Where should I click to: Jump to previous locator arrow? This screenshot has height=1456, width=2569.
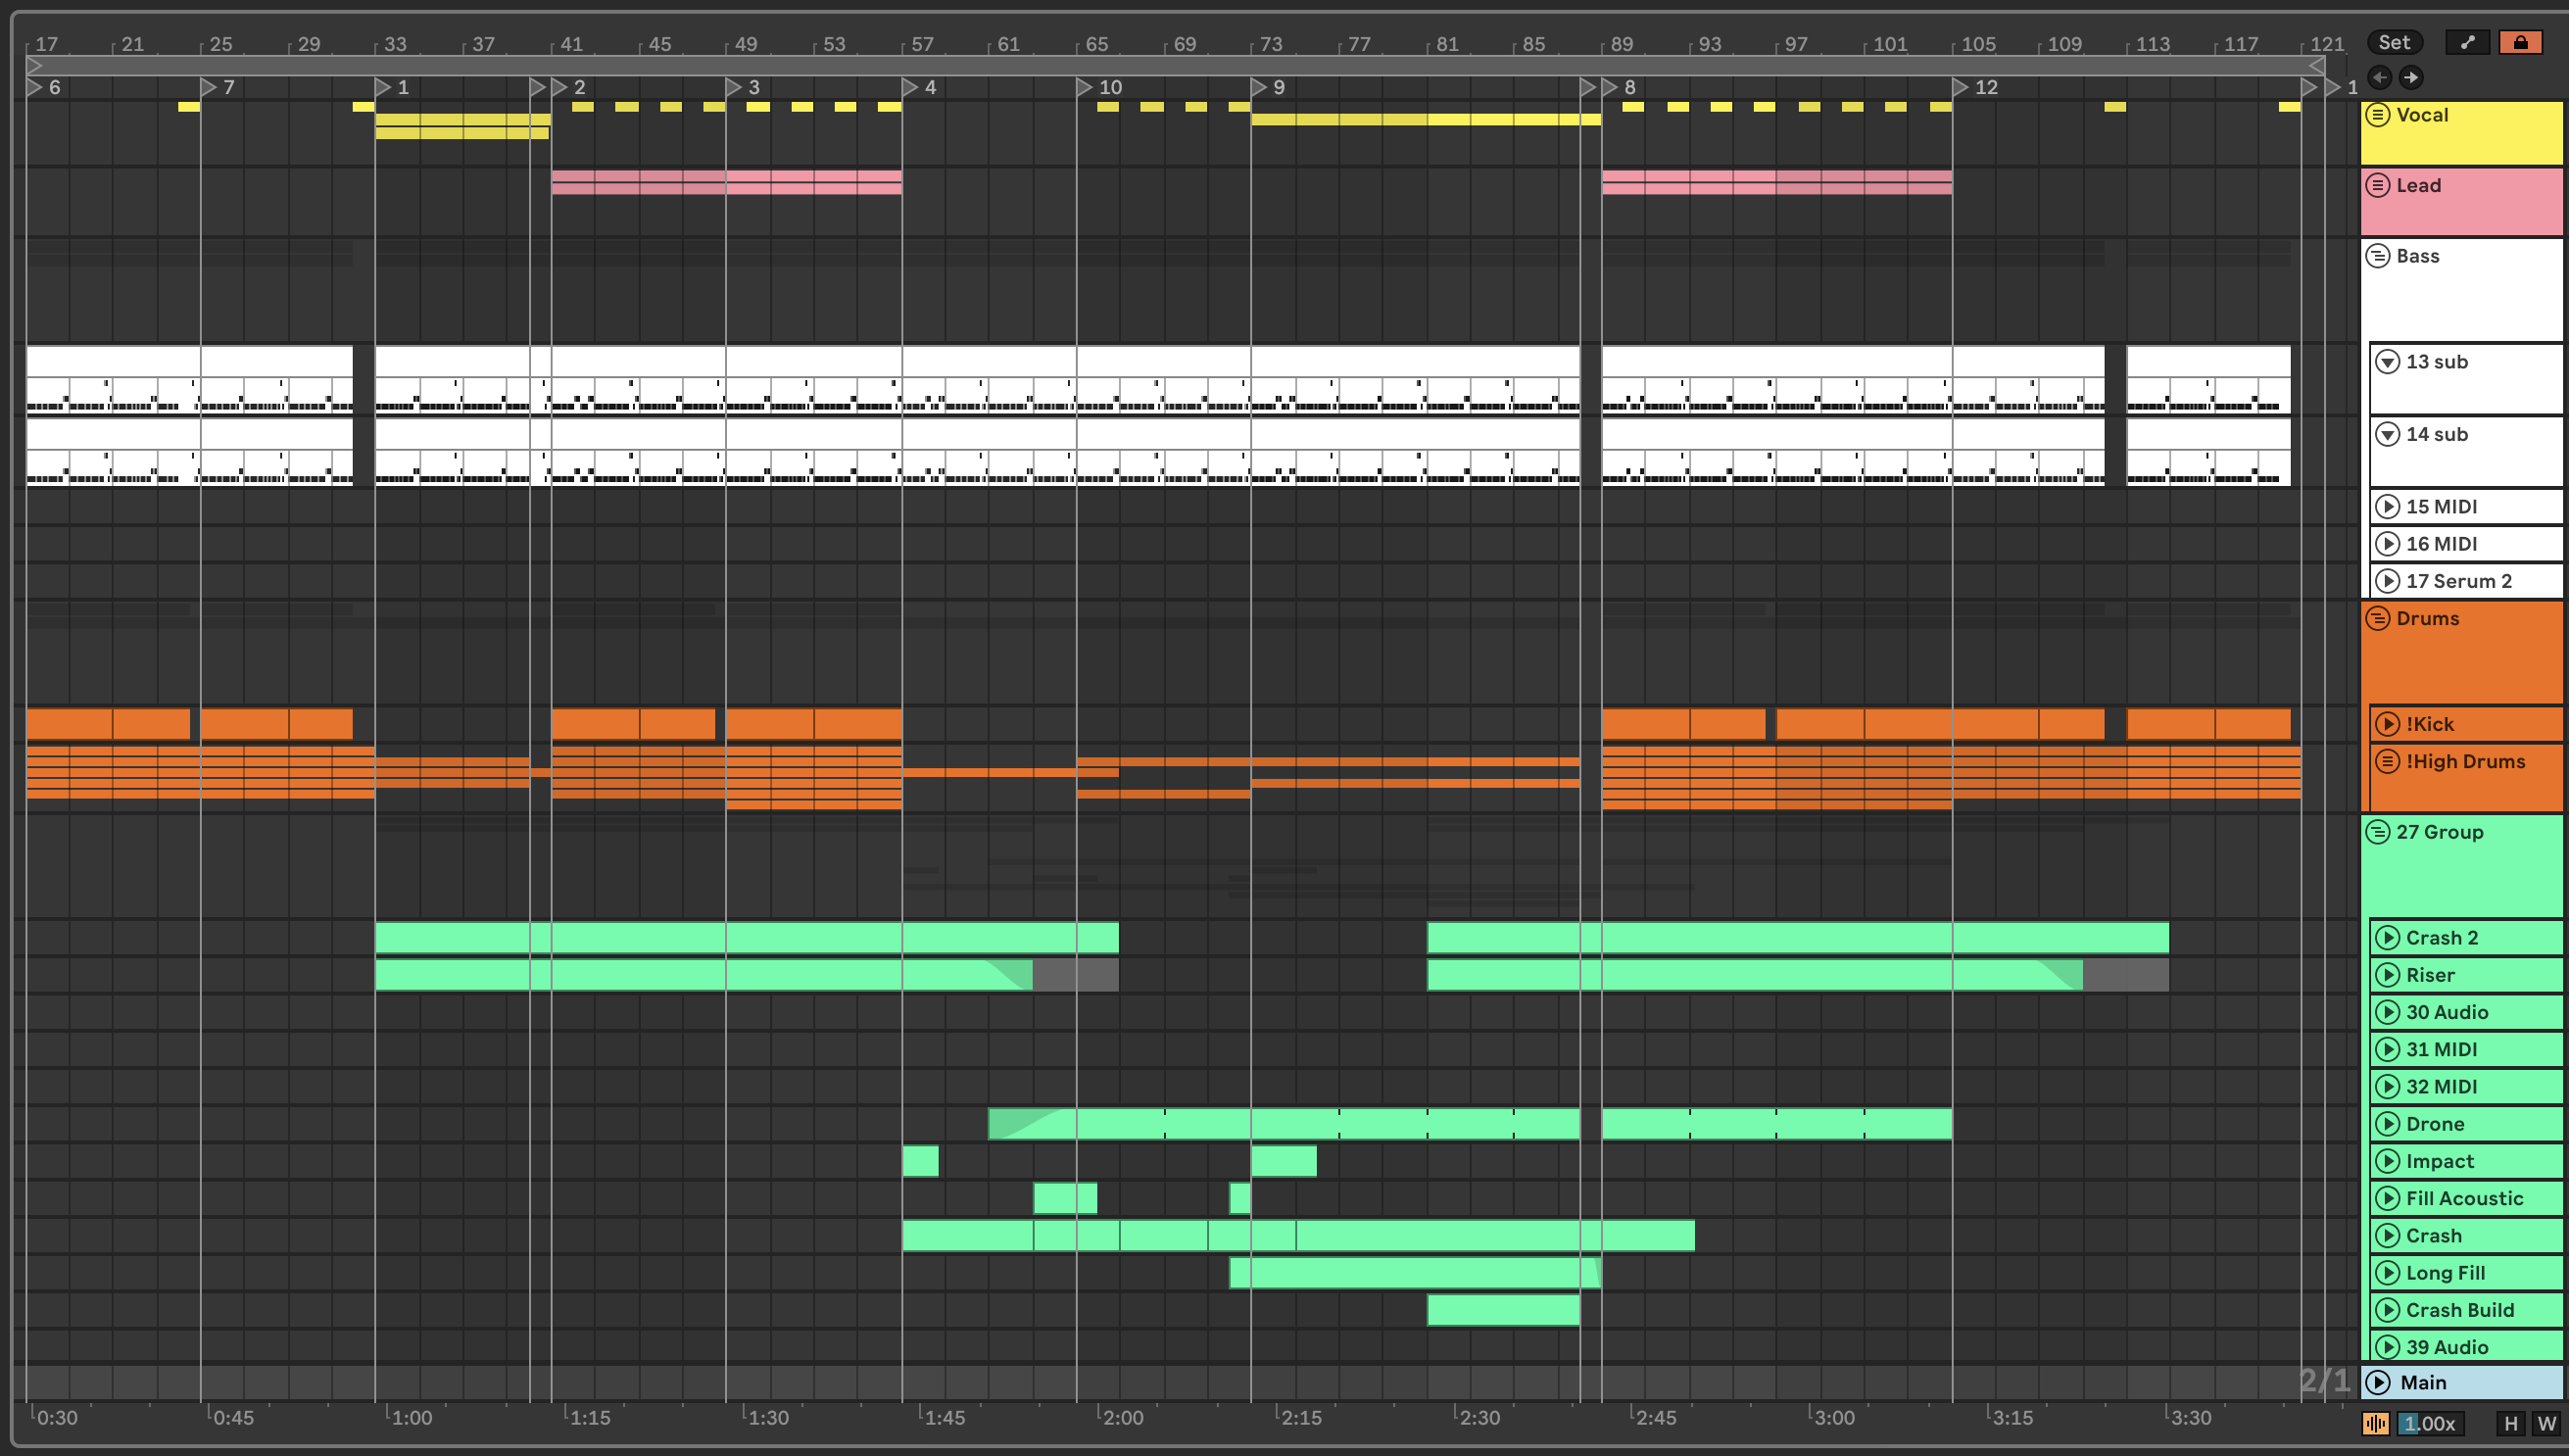[x=2379, y=77]
